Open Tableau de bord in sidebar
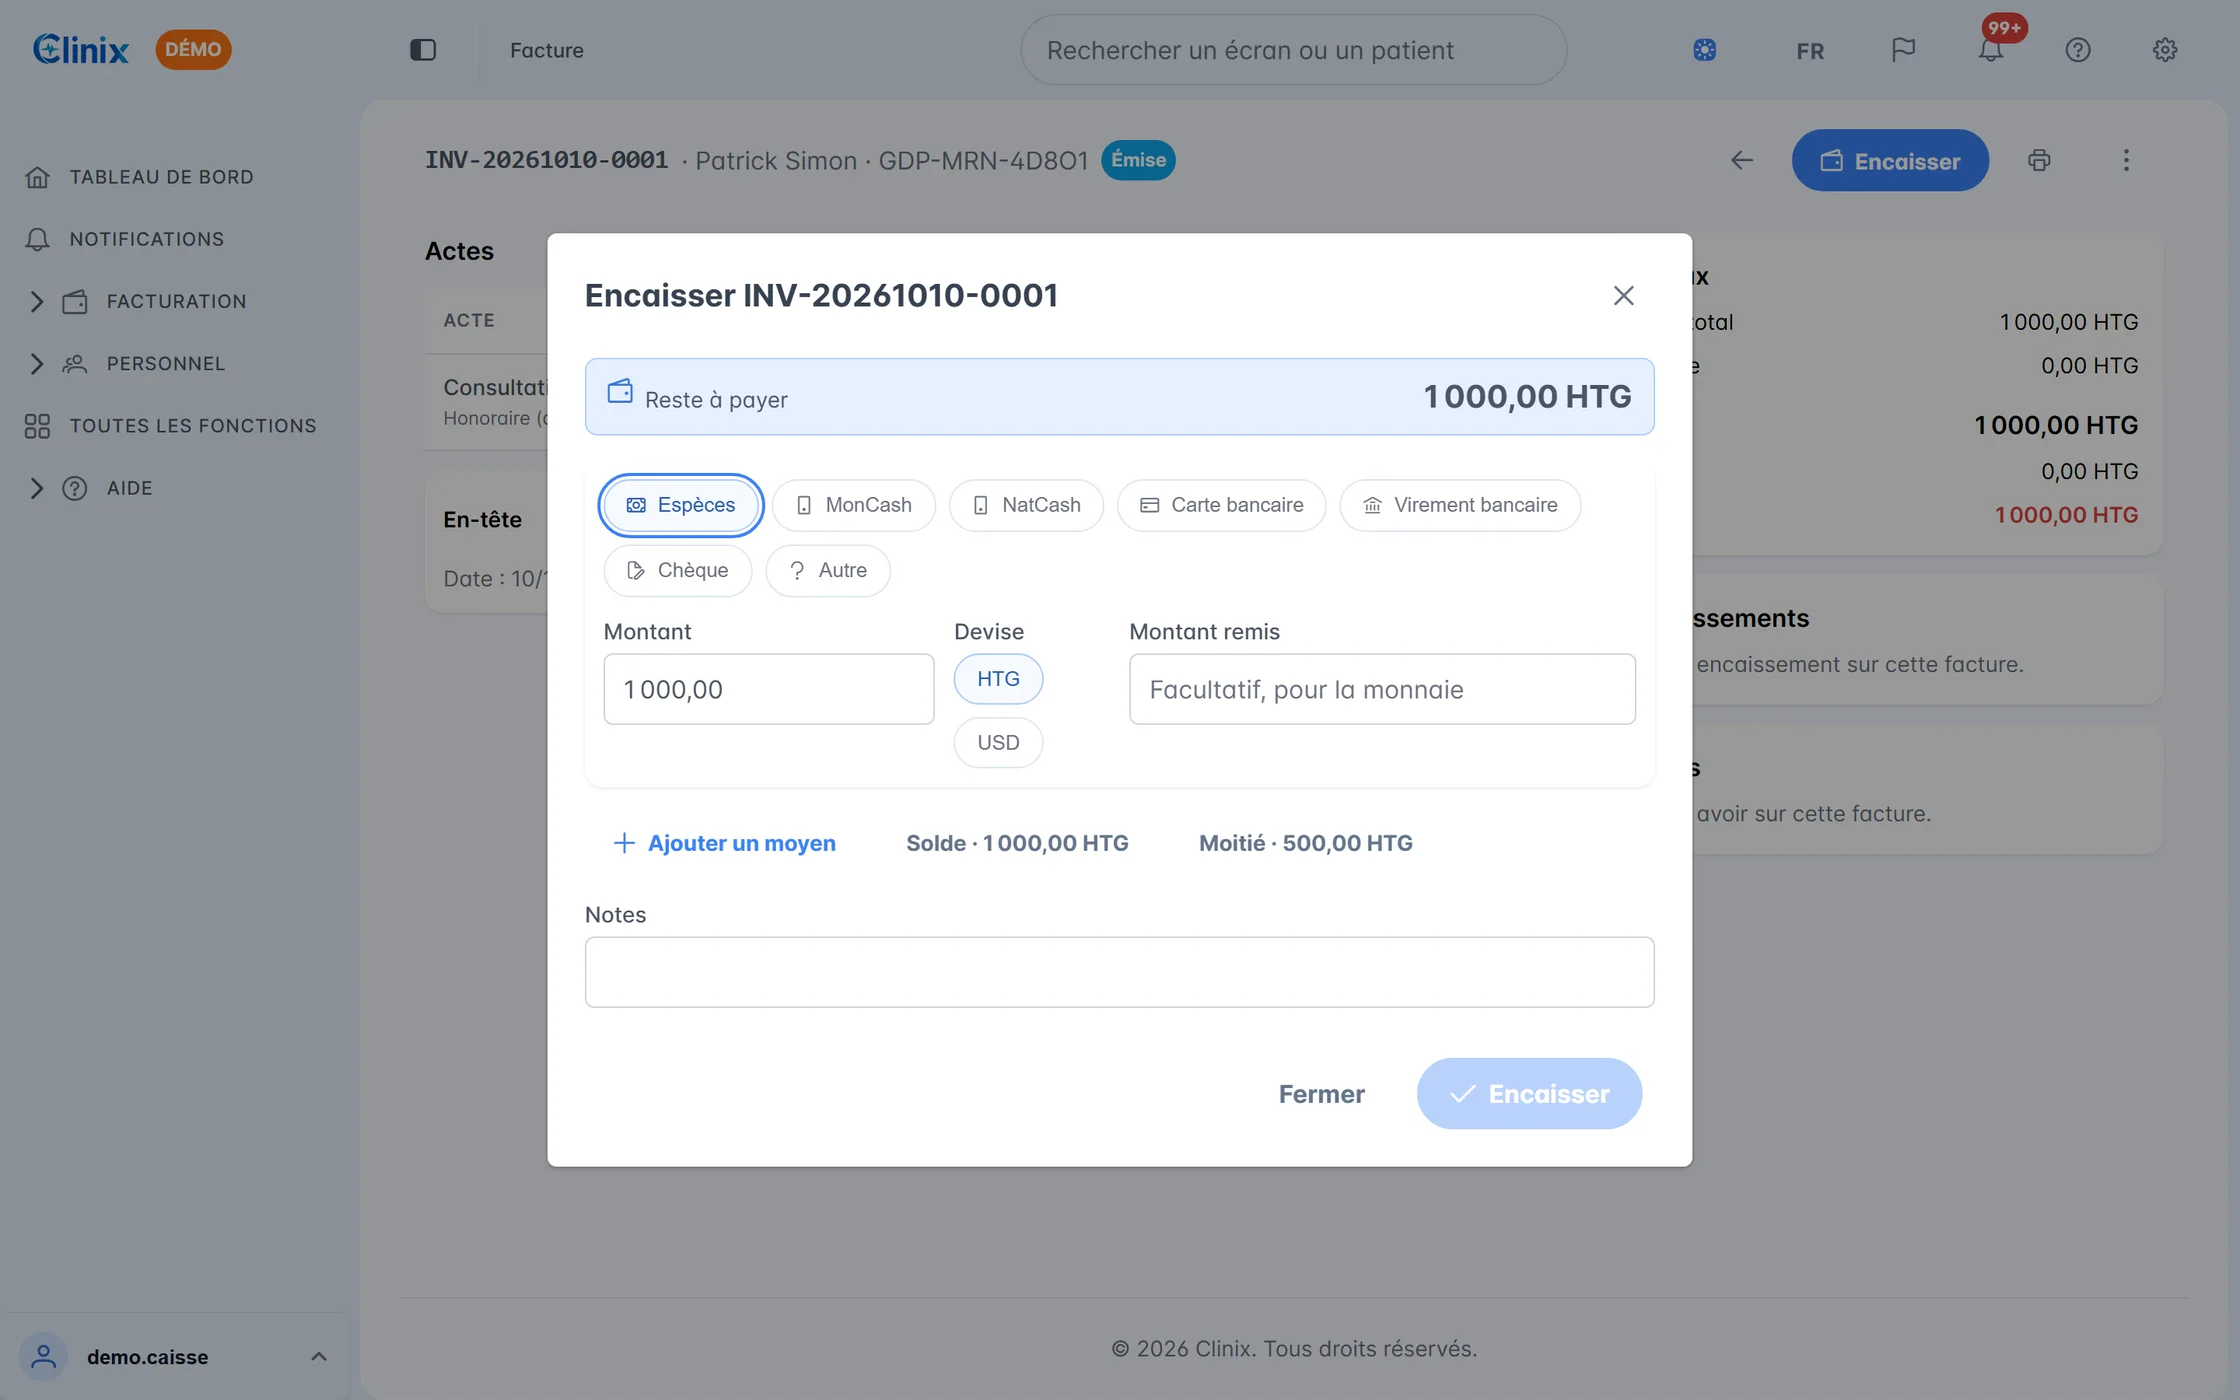 coord(140,177)
